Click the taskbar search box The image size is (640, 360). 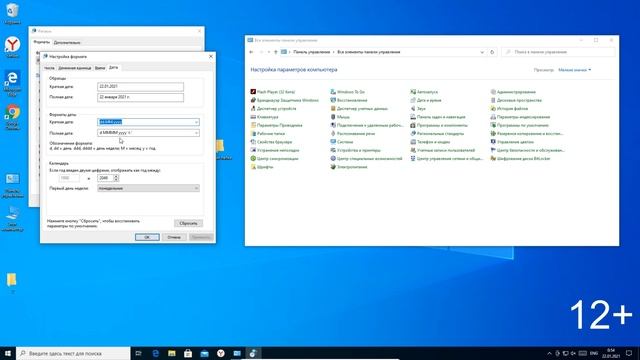(73, 353)
